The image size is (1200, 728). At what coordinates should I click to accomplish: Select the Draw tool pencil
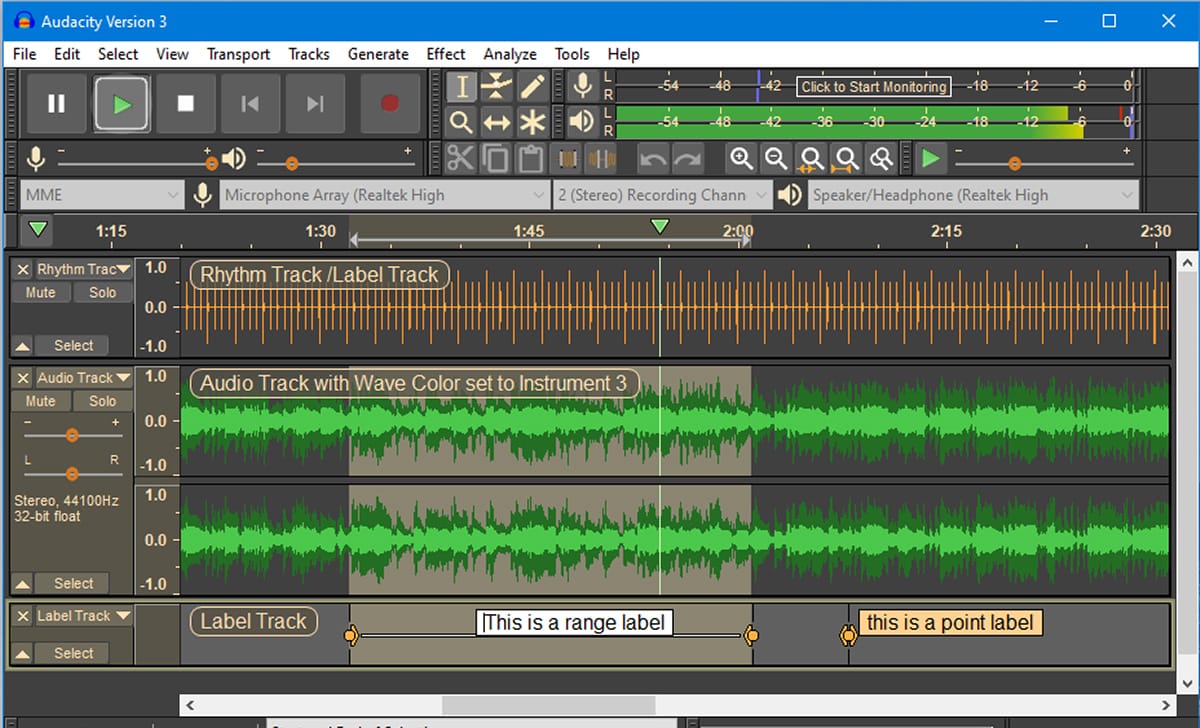coord(532,87)
